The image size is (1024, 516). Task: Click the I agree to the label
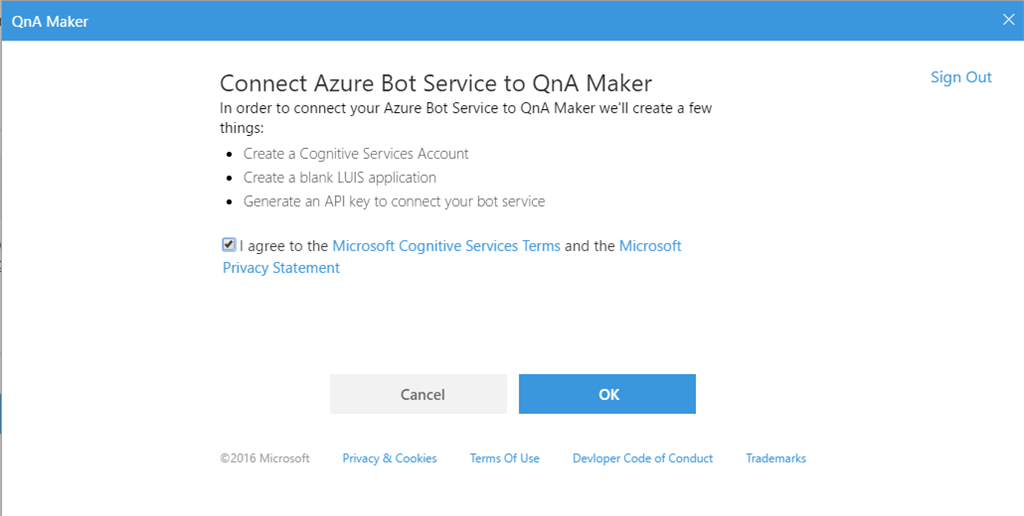coord(284,246)
